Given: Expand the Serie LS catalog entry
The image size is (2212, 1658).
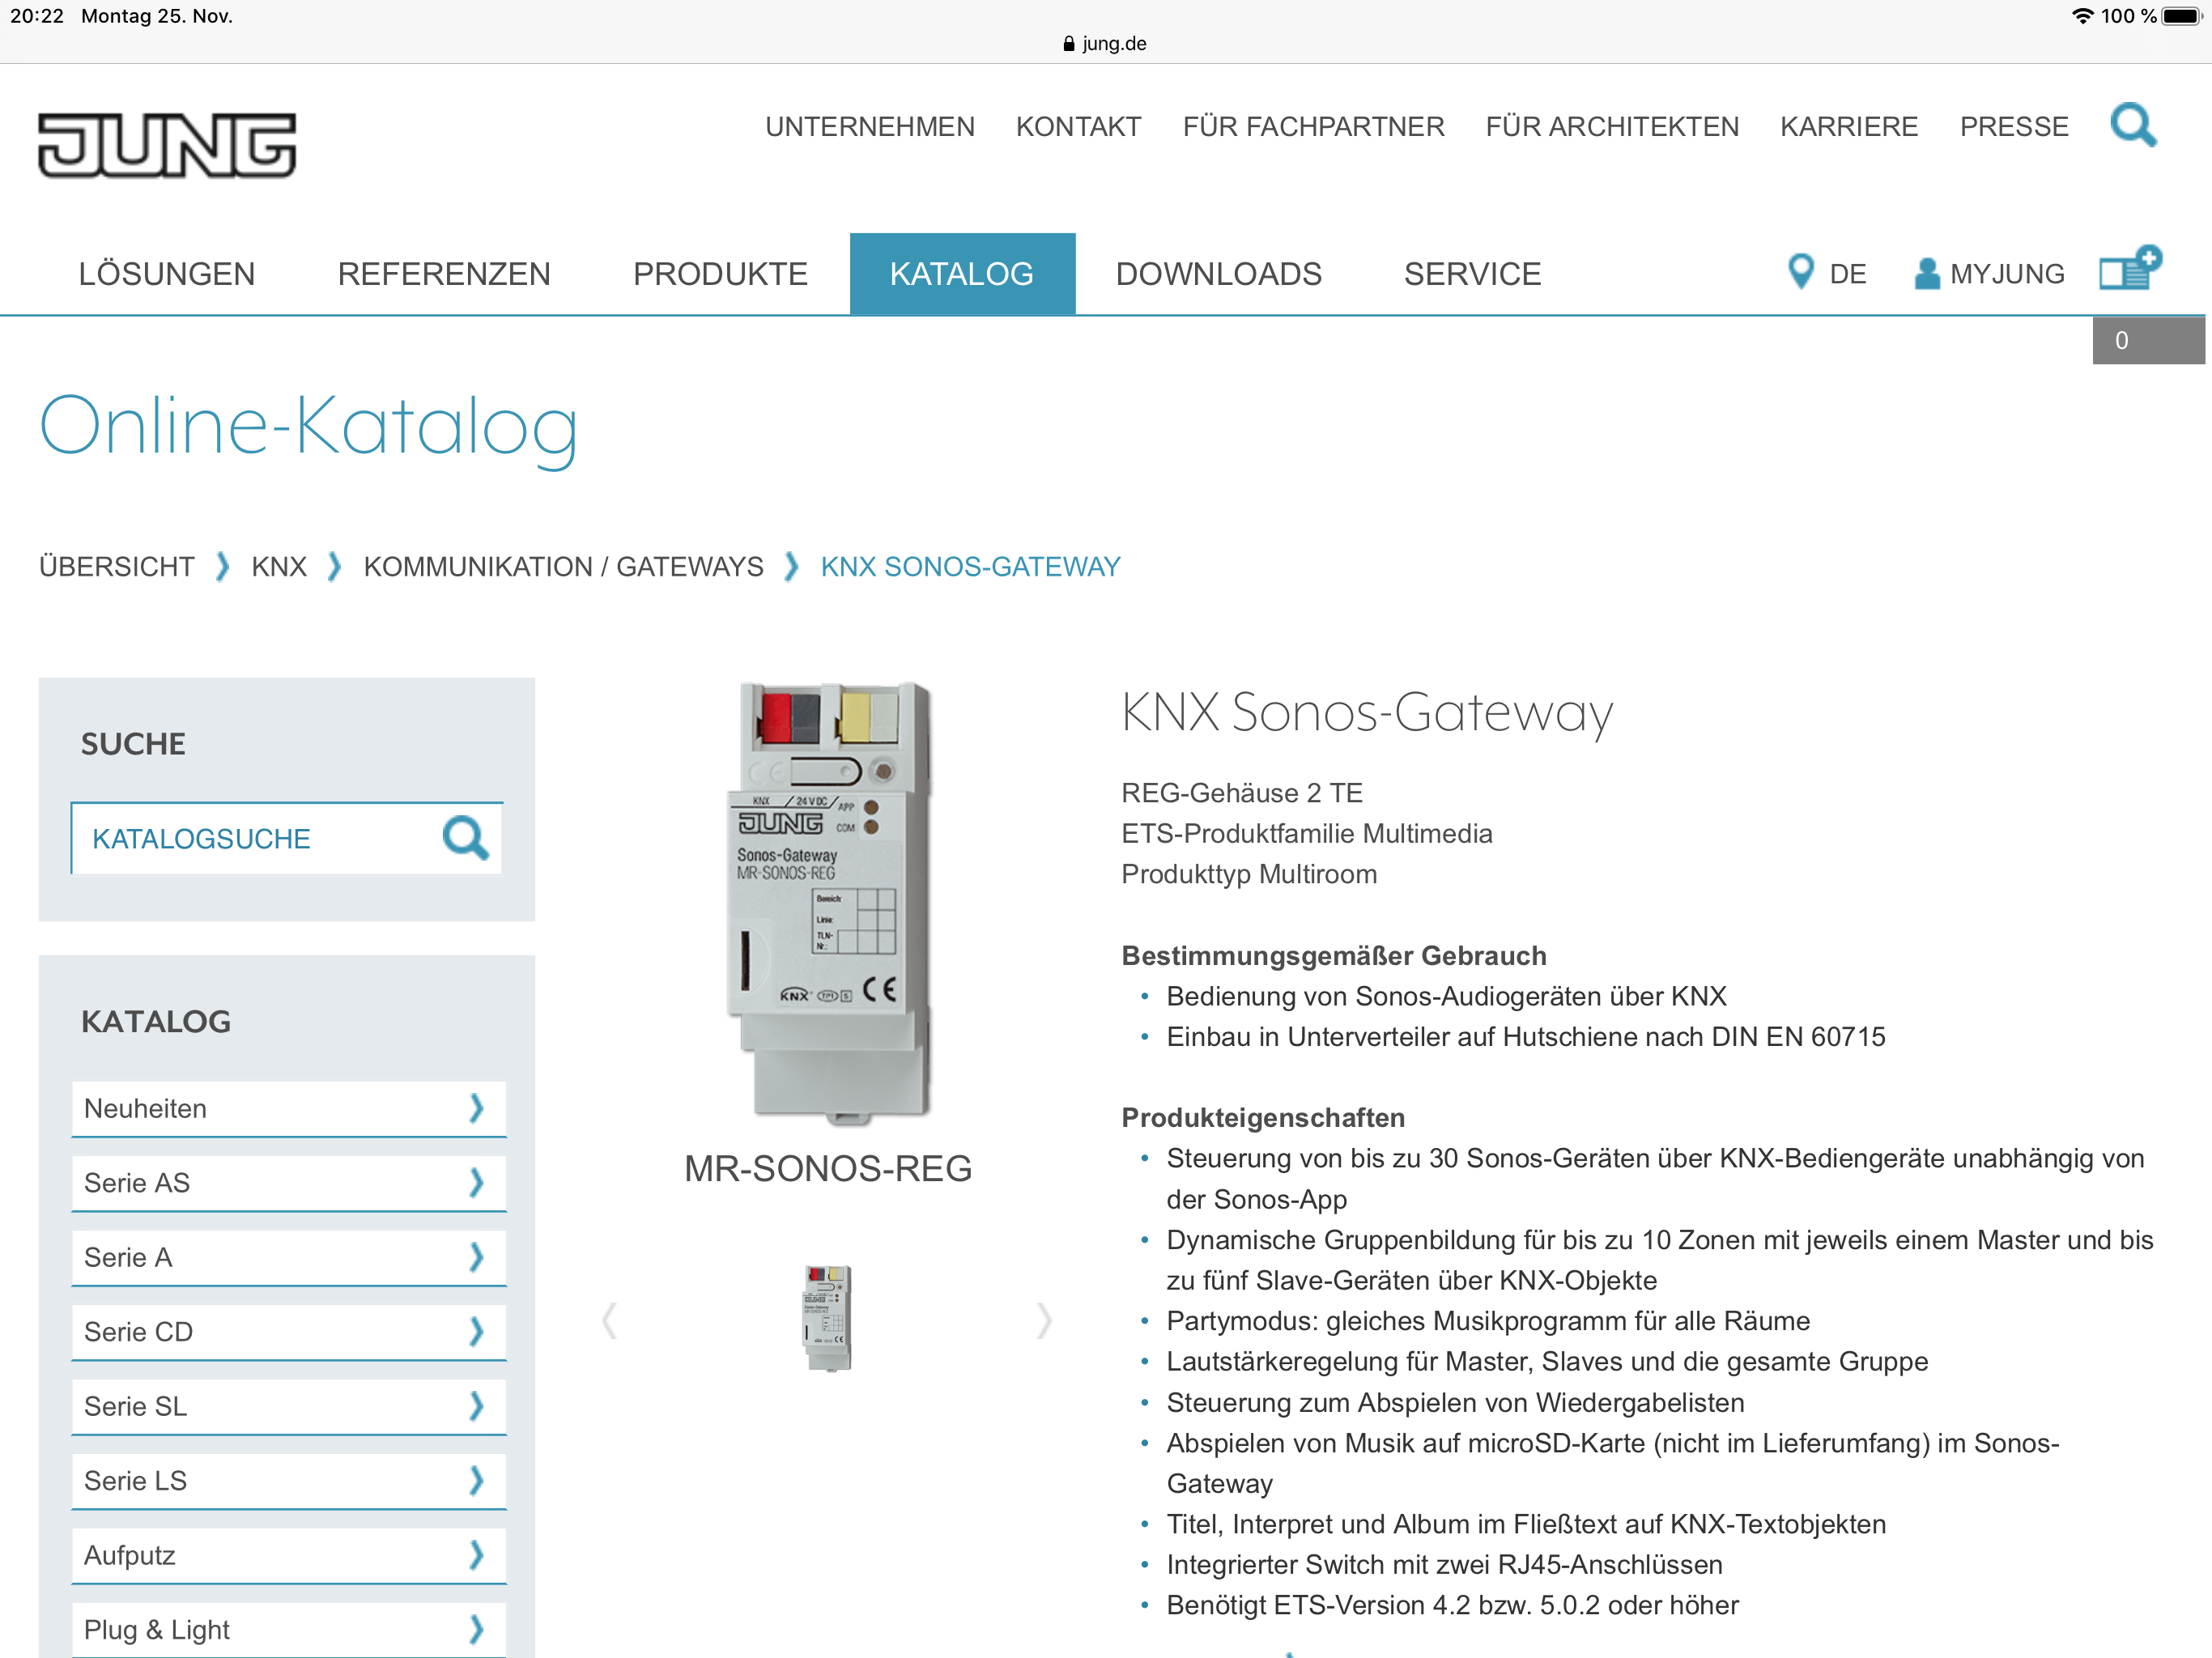Looking at the screenshot, I should (288, 1480).
